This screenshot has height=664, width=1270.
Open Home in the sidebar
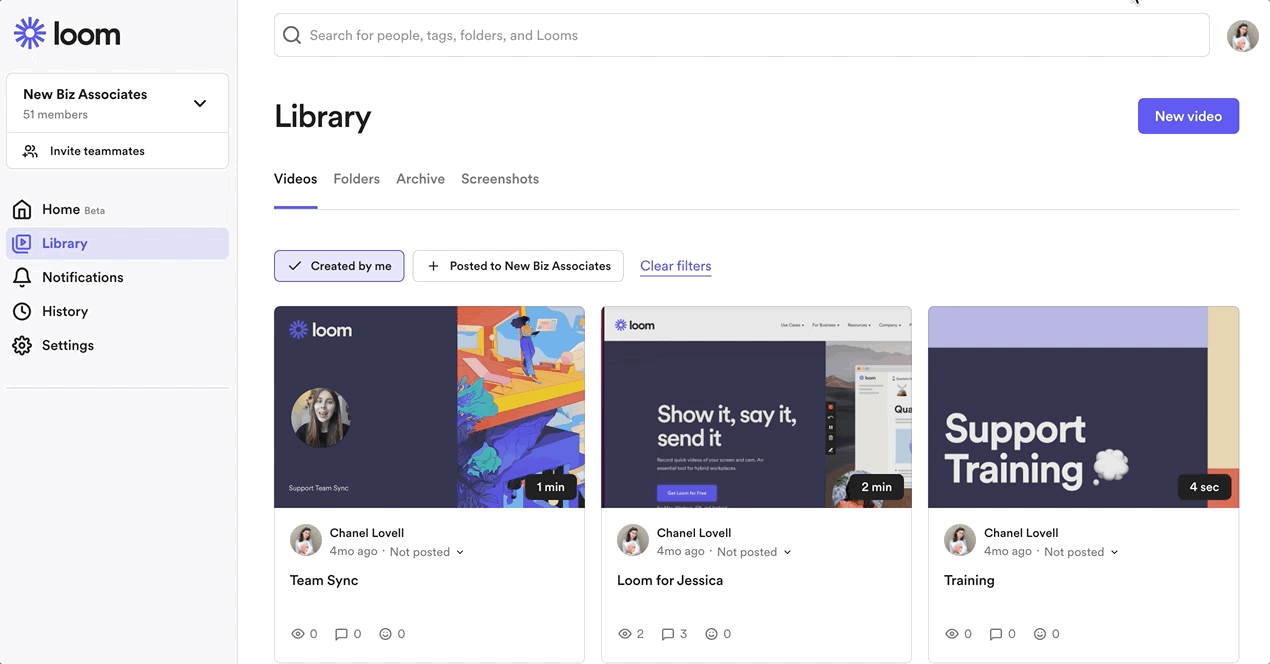click(117, 209)
